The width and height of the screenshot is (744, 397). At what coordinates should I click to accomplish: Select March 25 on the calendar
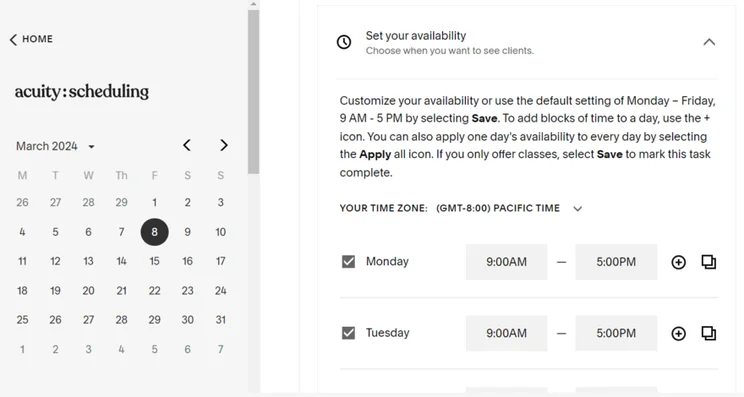click(22, 320)
